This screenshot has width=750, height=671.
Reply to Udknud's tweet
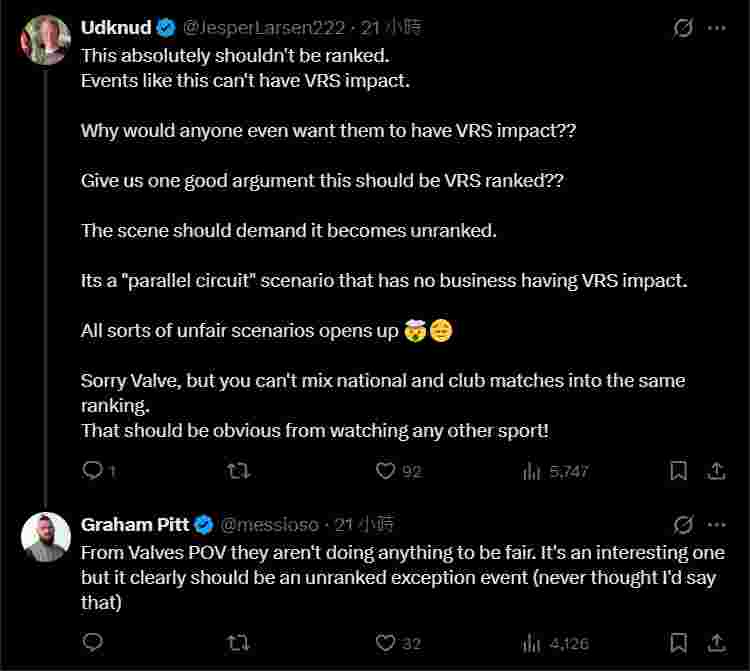point(93,470)
